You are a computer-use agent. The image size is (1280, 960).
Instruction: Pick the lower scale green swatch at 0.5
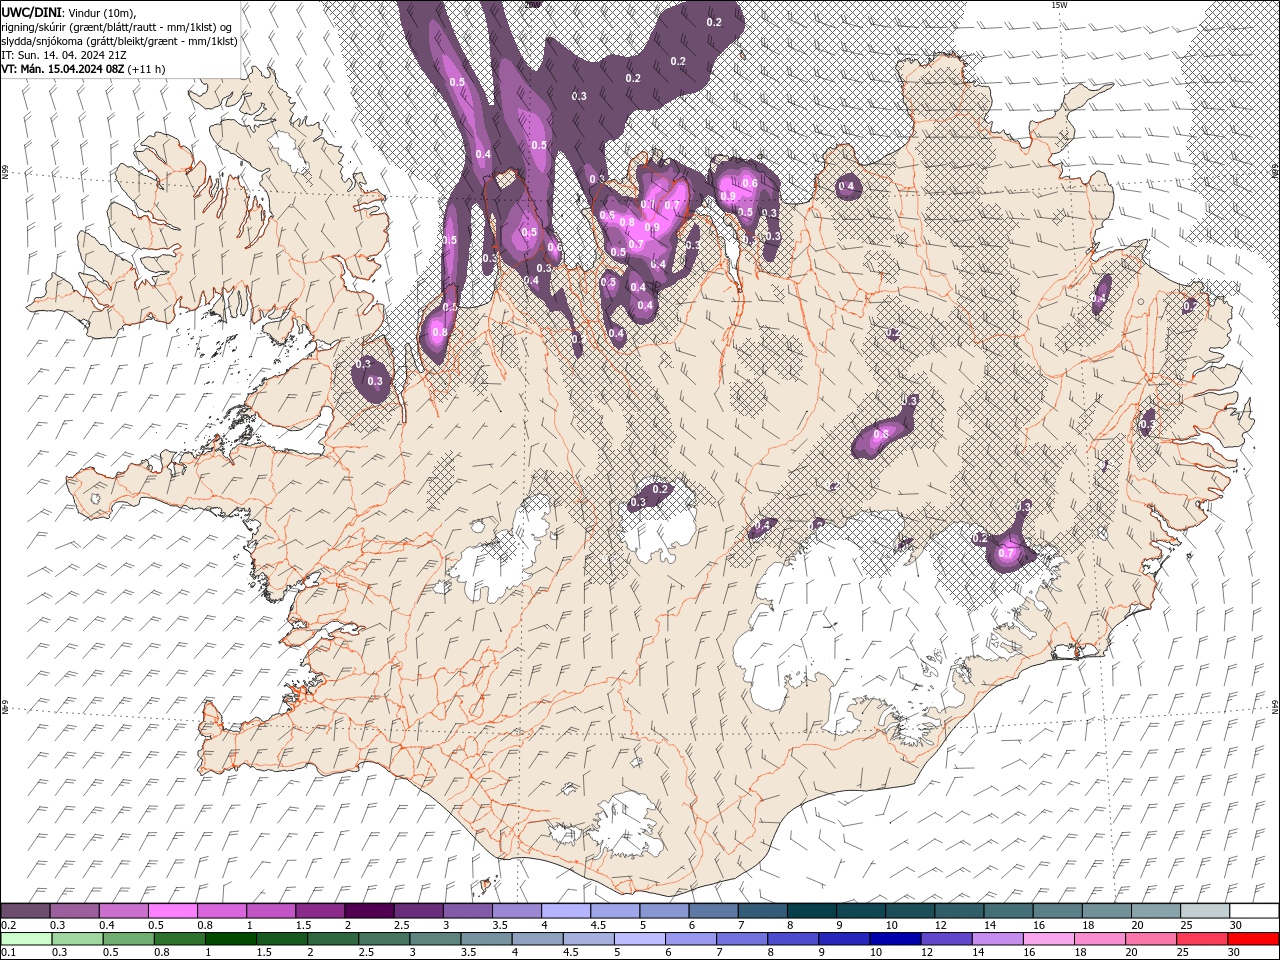[x=128, y=939]
